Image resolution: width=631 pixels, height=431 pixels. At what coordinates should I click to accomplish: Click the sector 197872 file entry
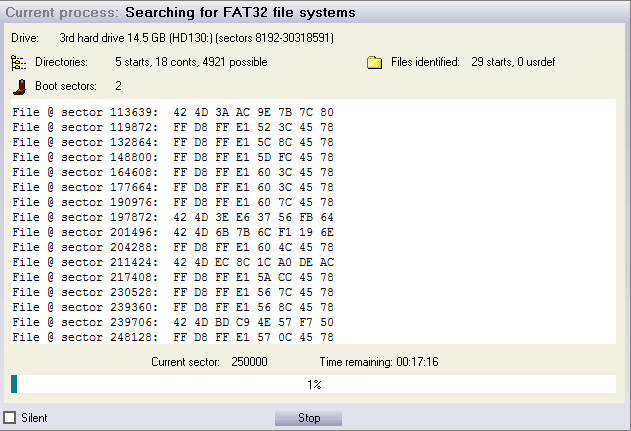click(173, 217)
